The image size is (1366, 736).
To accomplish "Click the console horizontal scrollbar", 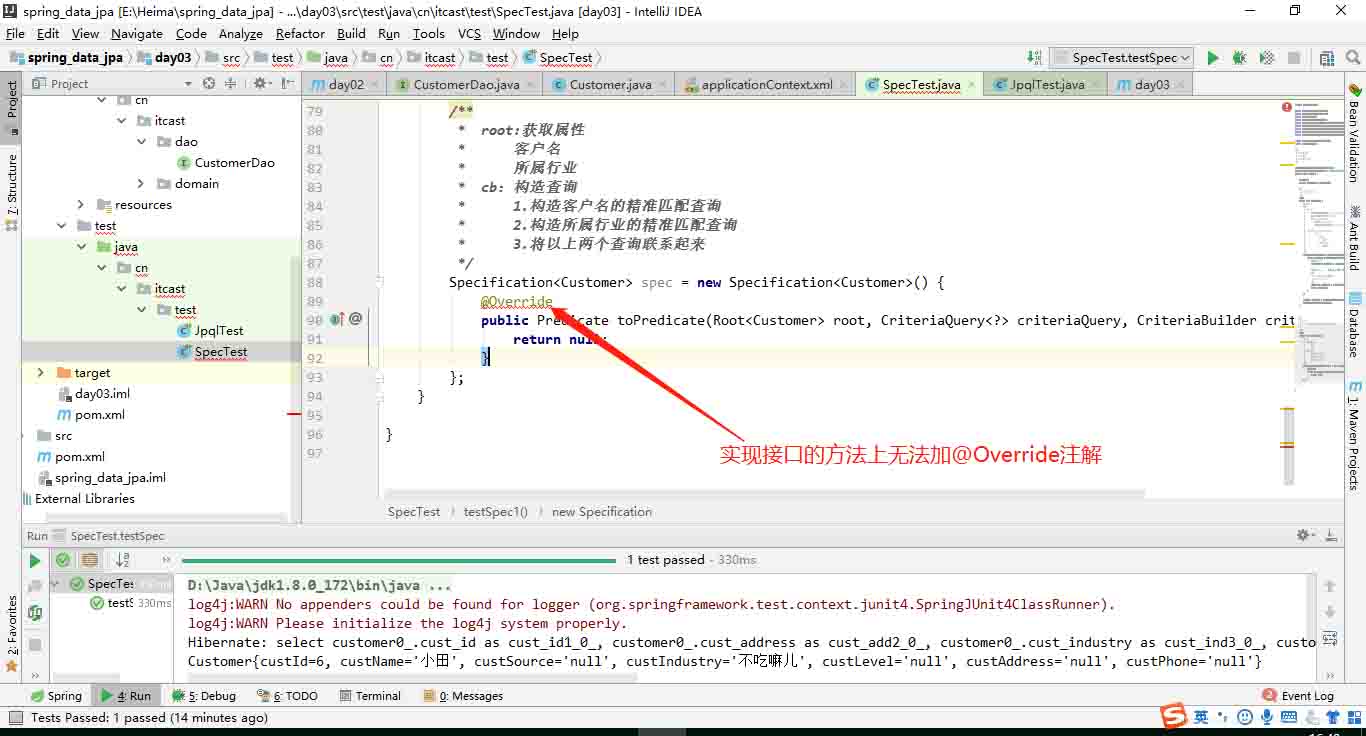I will 412,677.
